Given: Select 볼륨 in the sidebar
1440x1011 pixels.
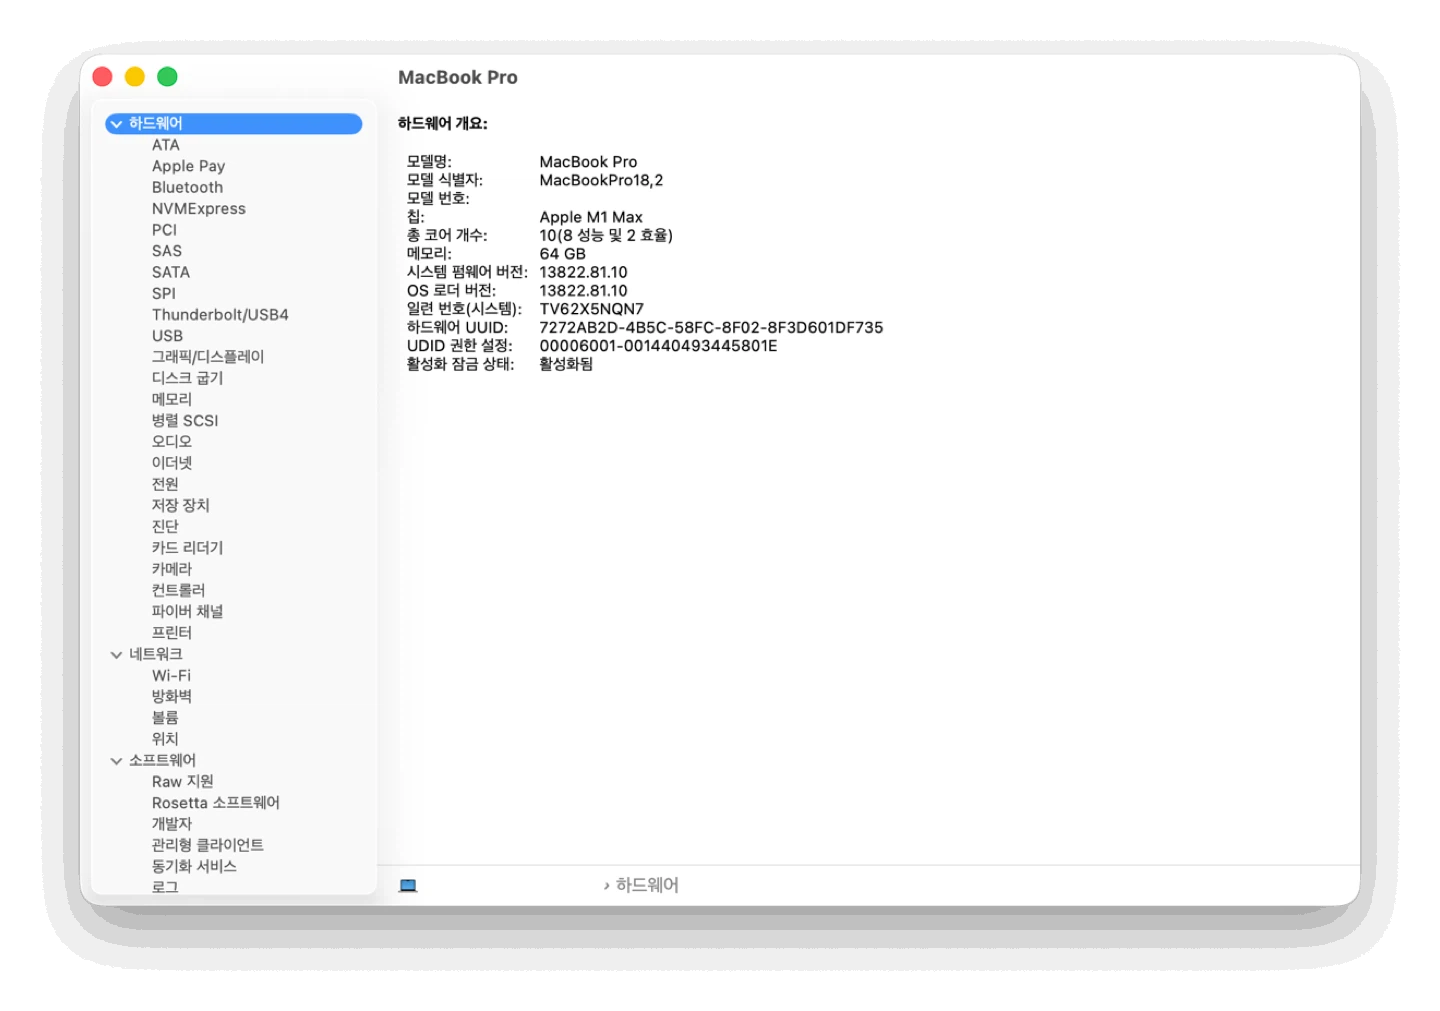Looking at the screenshot, I should click(x=165, y=718).
